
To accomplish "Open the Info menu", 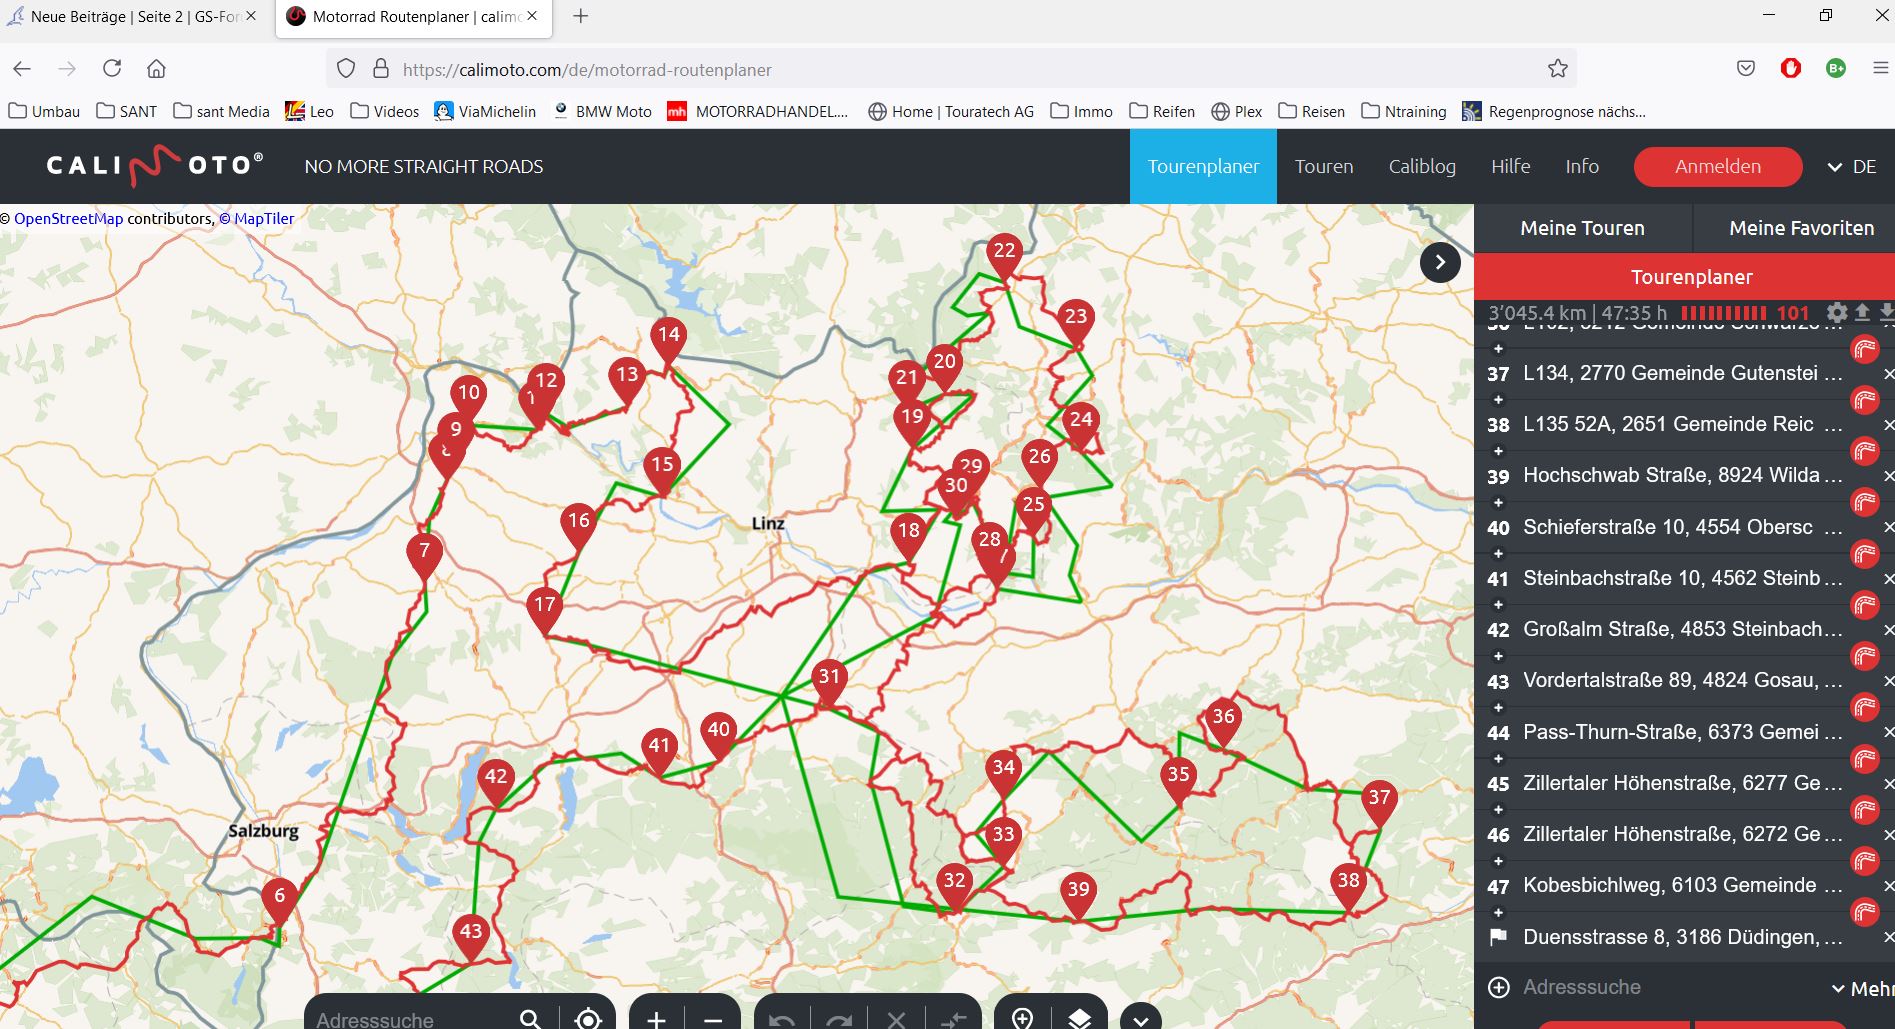I will [x=1582, y=167].
